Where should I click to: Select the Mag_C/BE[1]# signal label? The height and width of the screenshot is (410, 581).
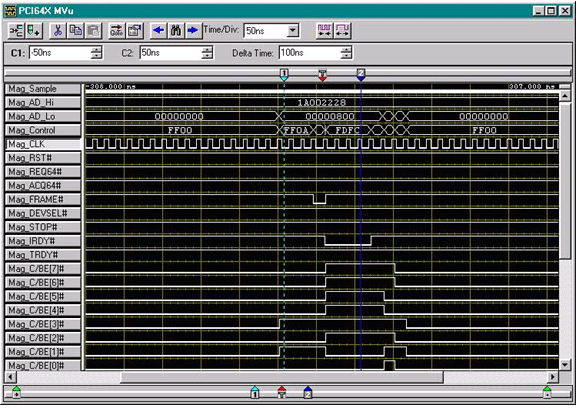[43, 352]
